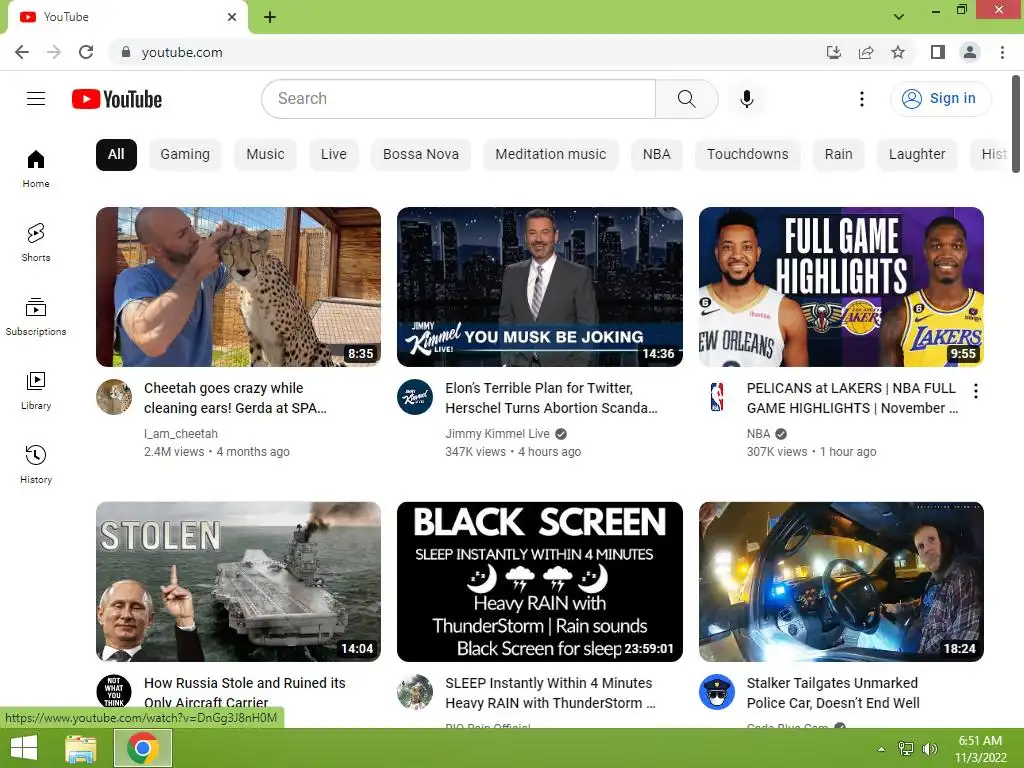The image size is (1024, 768).
Task: Open Stalker Tailgates Unmarked Police Car title
Action: point(833,692)
